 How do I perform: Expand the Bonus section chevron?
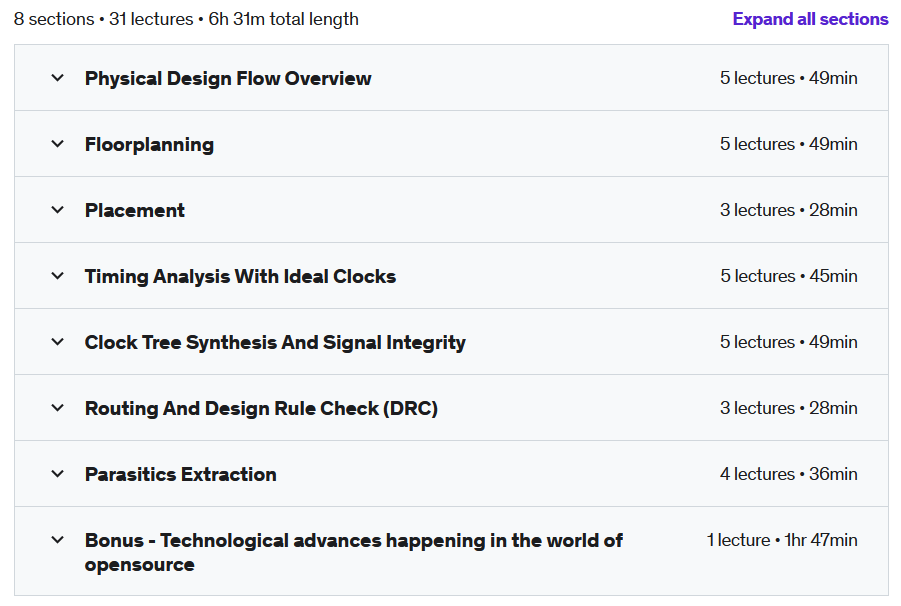57,540
